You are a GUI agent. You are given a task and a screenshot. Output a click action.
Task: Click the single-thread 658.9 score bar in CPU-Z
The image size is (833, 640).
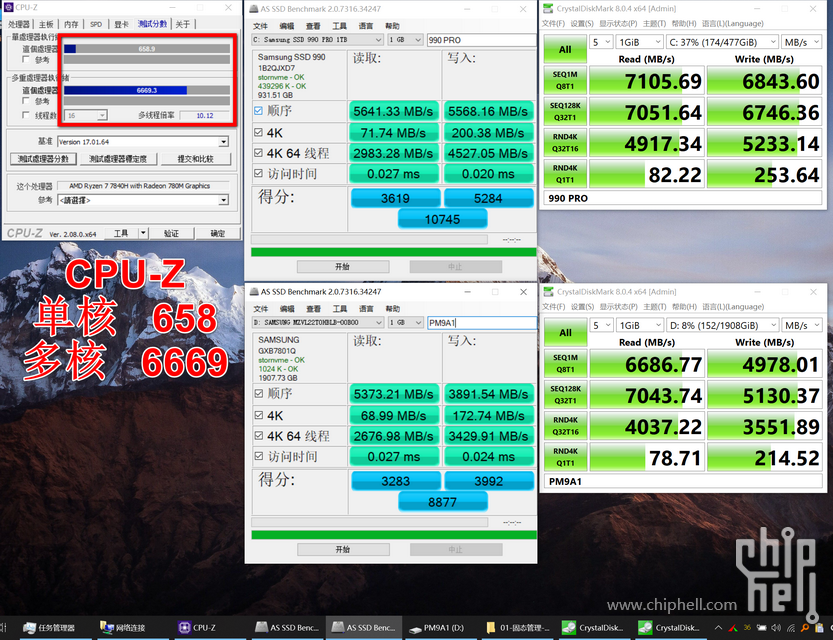click(147, 49)
